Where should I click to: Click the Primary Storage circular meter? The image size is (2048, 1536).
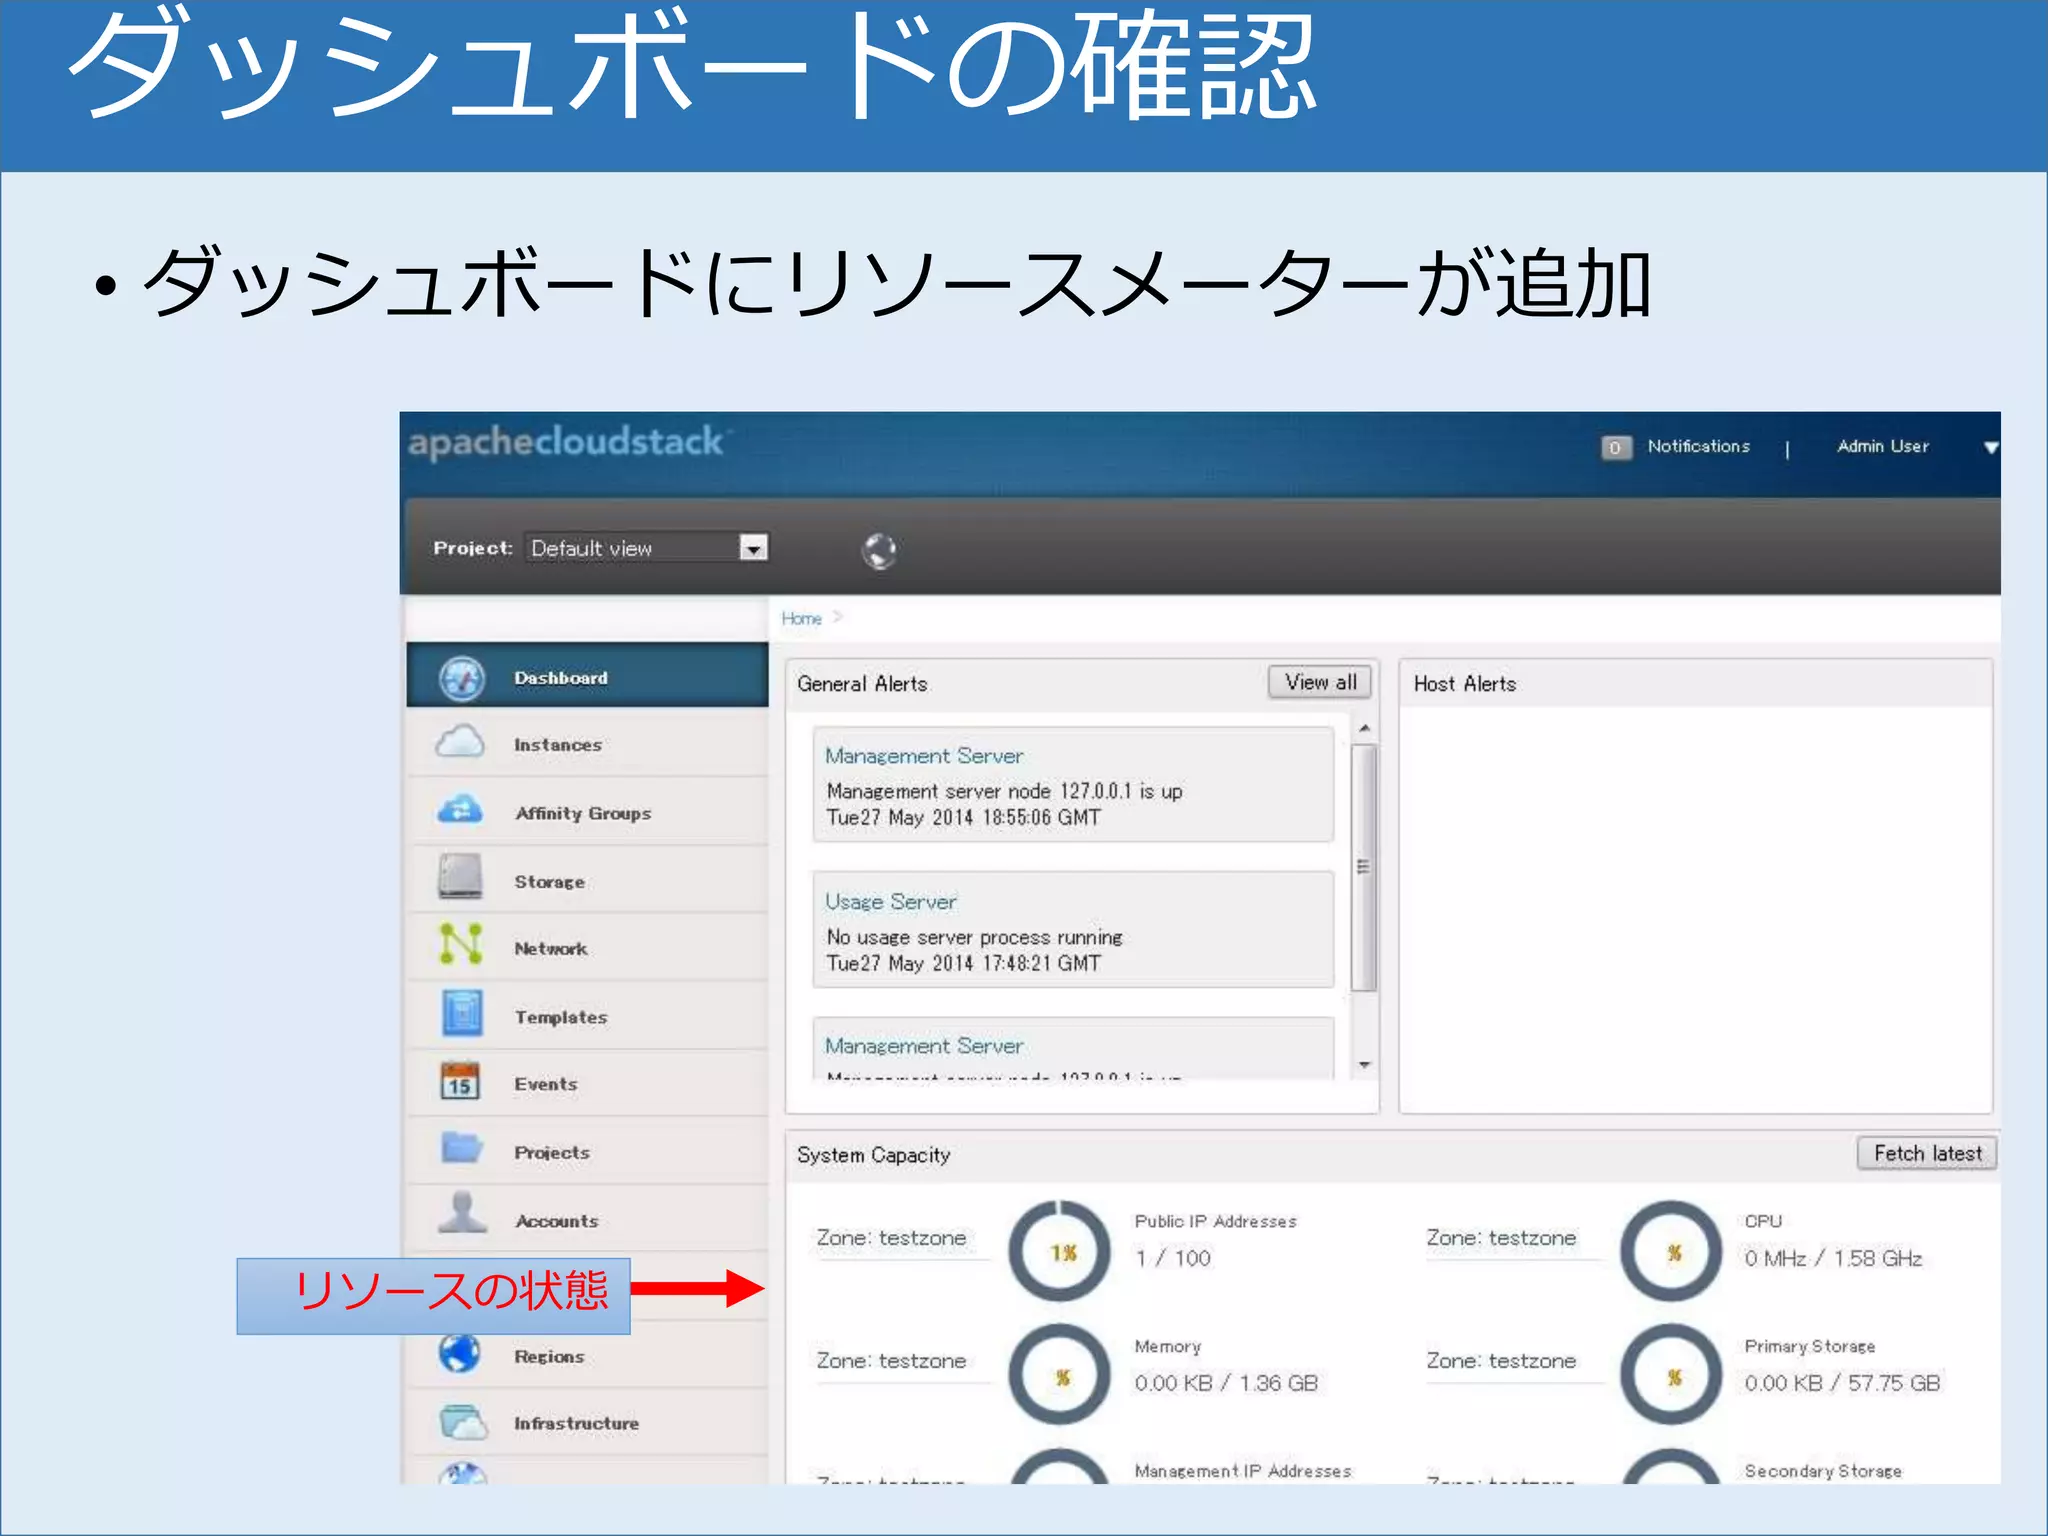[x=1671, y=1375]
